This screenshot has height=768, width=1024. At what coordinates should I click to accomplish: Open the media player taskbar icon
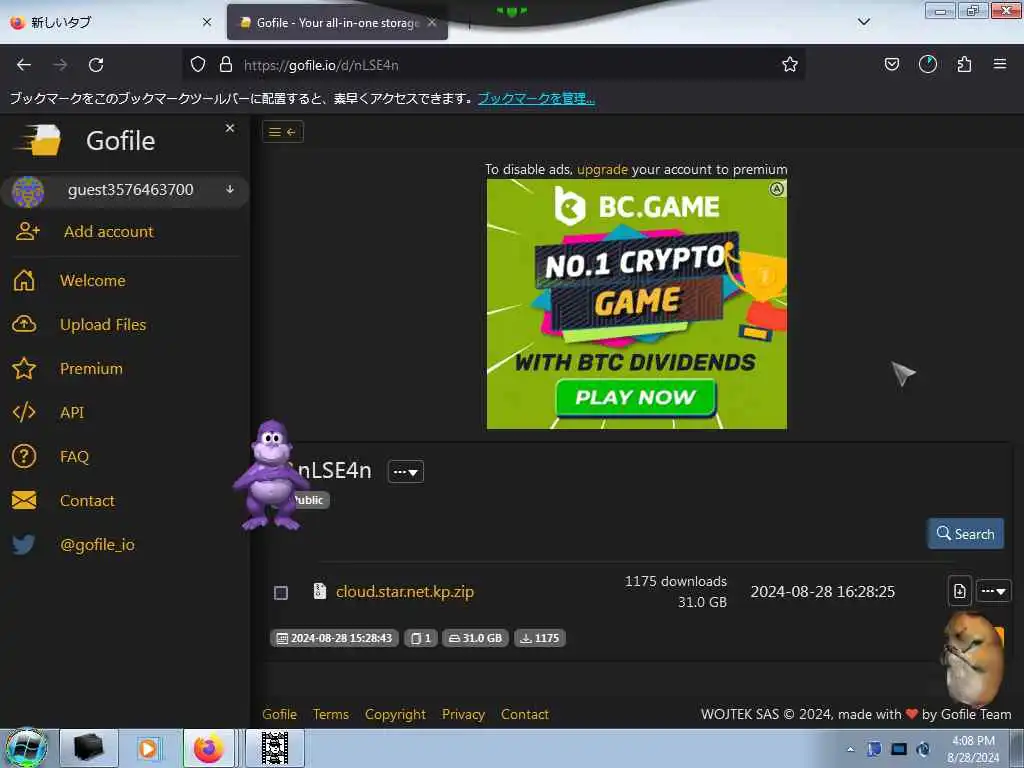point(148,748)
